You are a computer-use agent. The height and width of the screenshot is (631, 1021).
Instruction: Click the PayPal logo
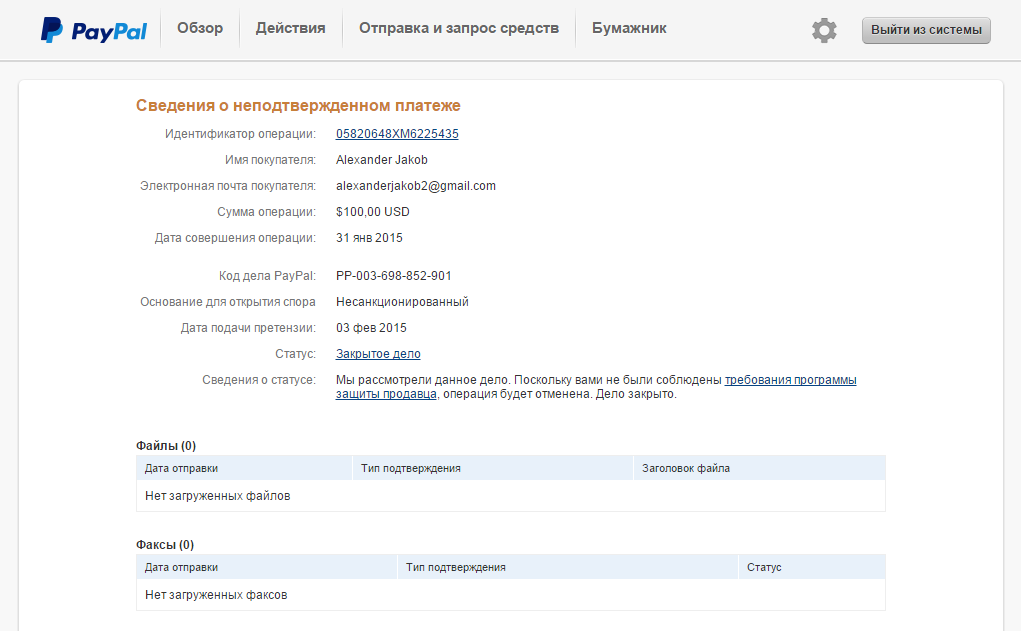(94, 30)
